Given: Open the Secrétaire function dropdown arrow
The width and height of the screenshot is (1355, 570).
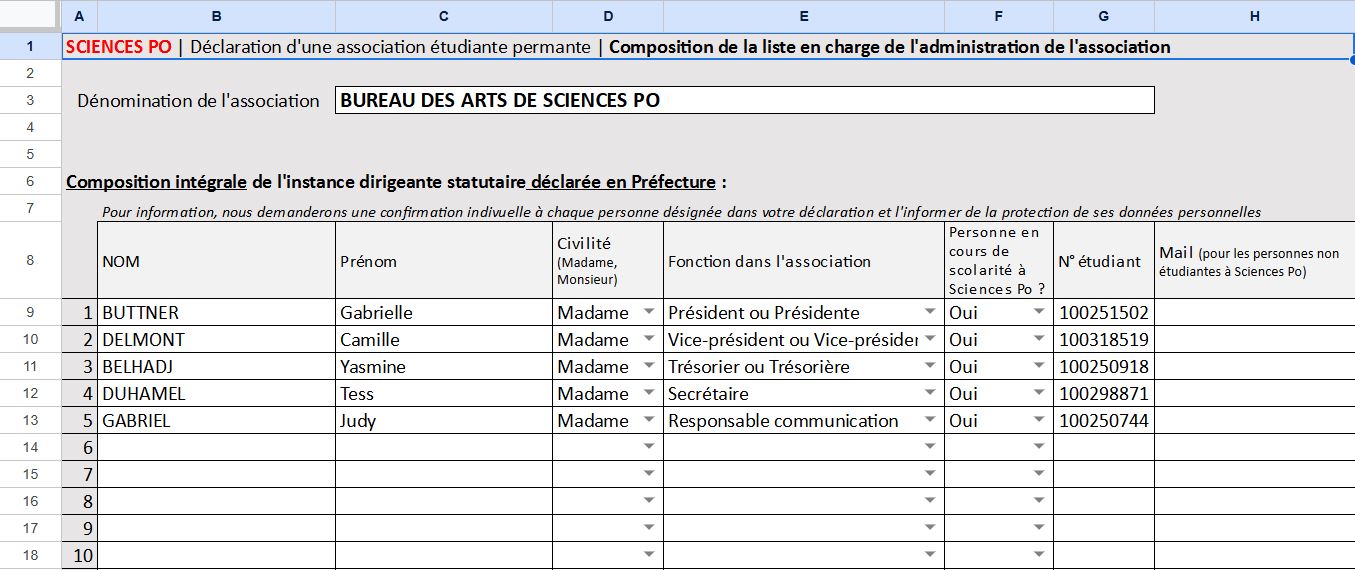Looking at the screenshot, I should [x=930, y=393].
